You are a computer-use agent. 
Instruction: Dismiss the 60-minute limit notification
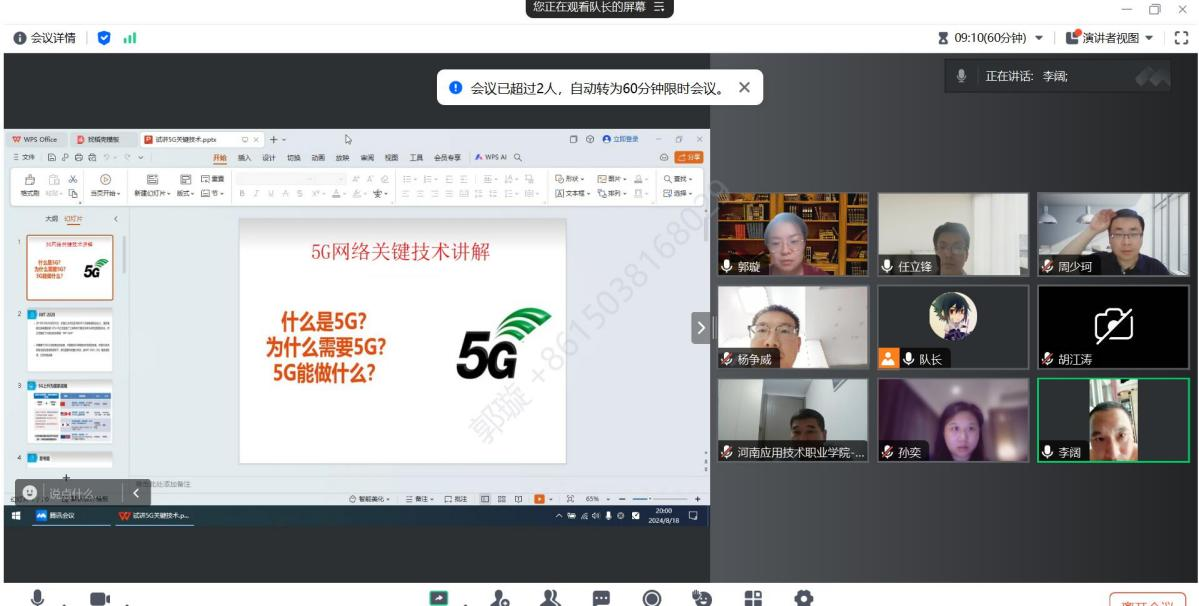click(x=744, y=88)
